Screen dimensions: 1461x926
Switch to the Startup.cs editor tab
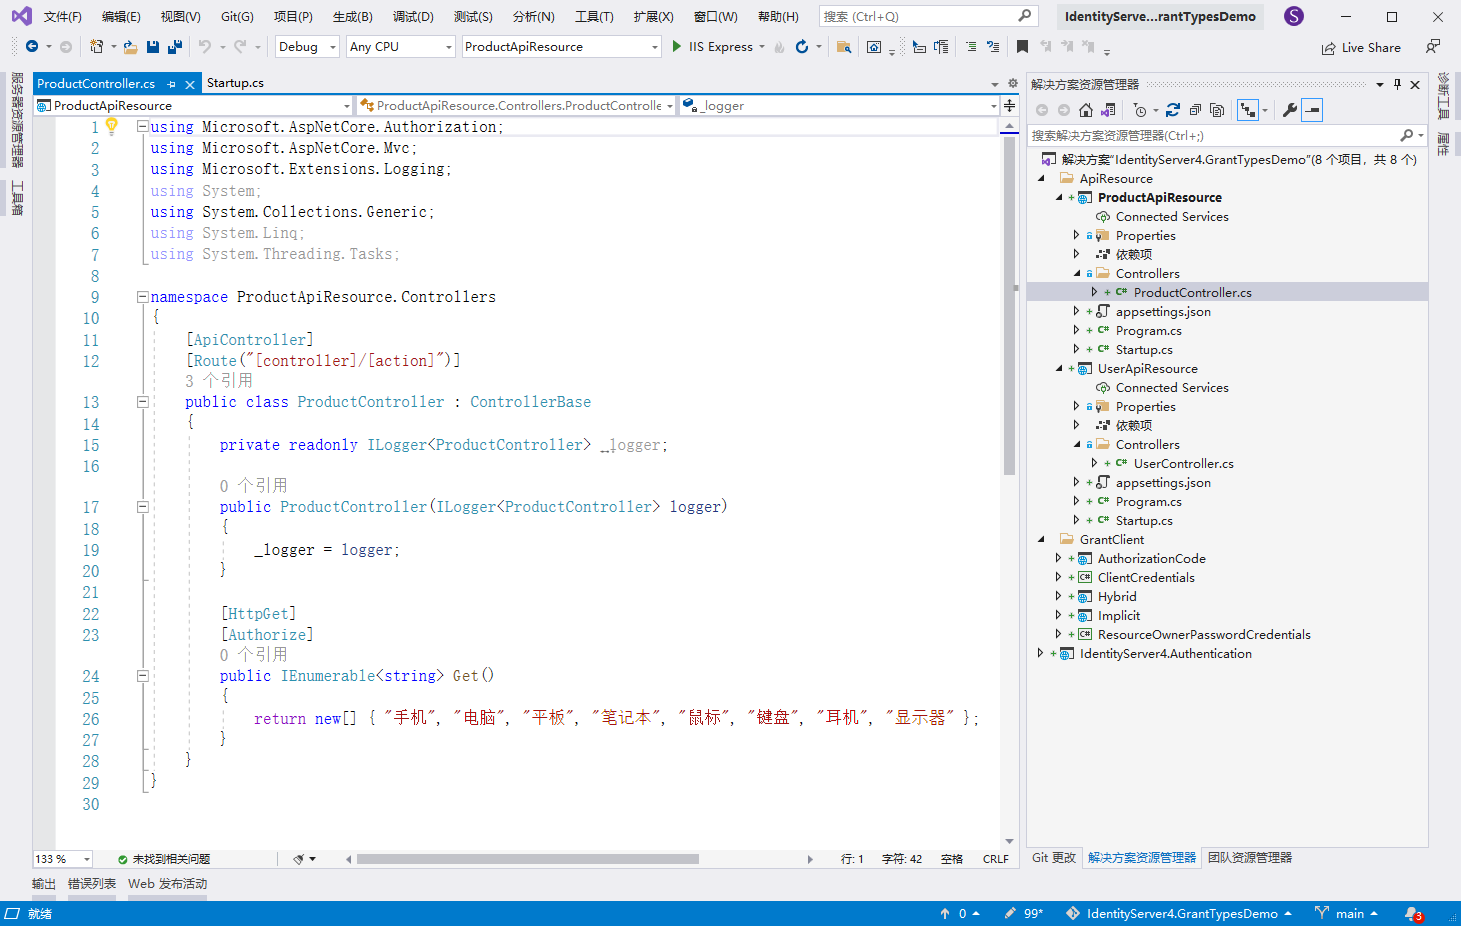click(x=235, y=83)
